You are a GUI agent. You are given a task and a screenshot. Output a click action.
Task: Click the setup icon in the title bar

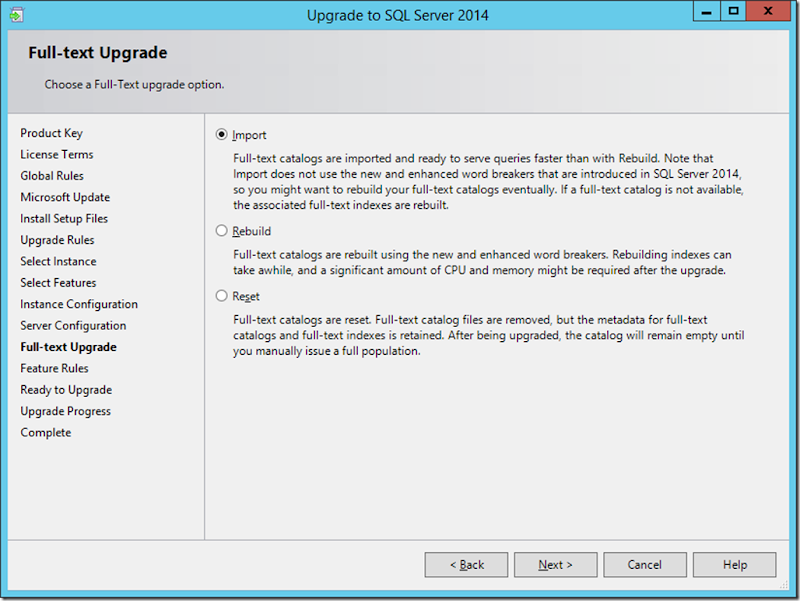coord(16,15)
